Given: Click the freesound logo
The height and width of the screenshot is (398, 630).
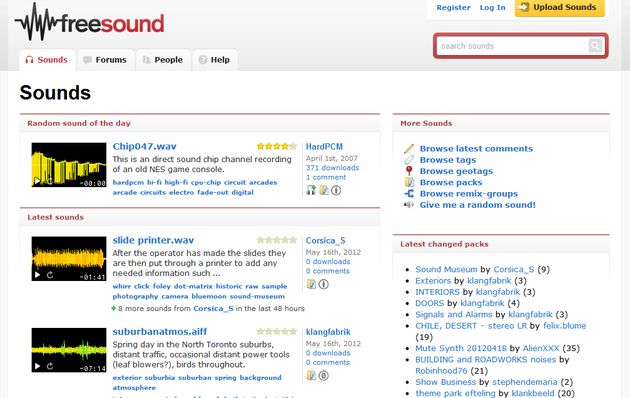Looking at the screenshot, I should (90, 22).
